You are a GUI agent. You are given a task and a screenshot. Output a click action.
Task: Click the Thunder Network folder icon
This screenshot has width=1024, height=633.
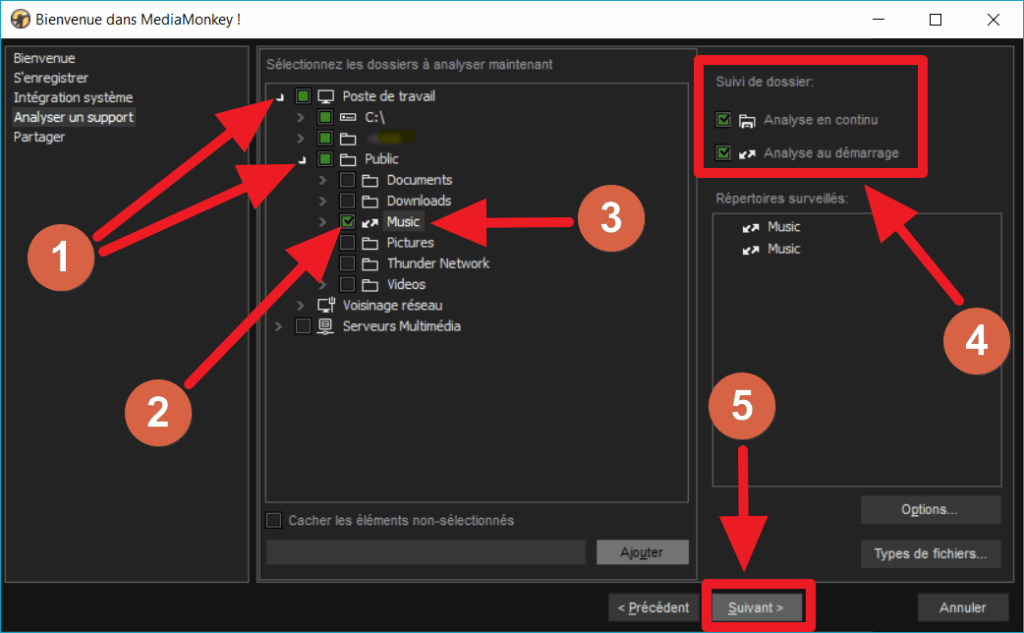(370, 264)
